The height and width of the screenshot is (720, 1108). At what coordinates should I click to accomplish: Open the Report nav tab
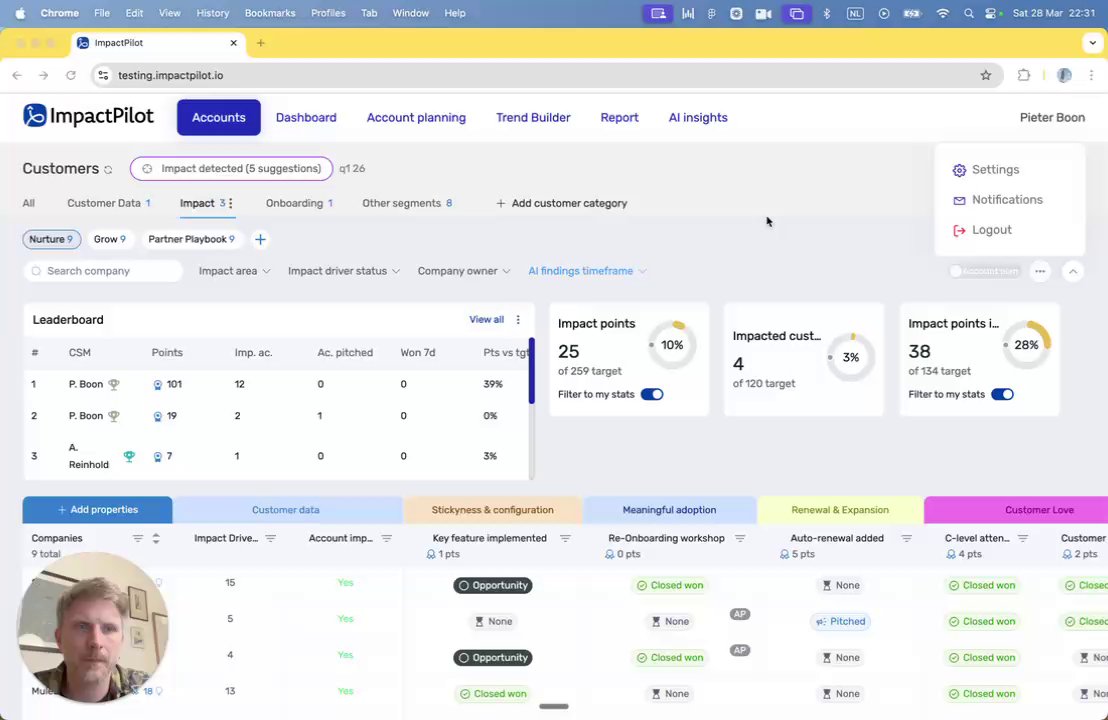(x=620, y=117)
